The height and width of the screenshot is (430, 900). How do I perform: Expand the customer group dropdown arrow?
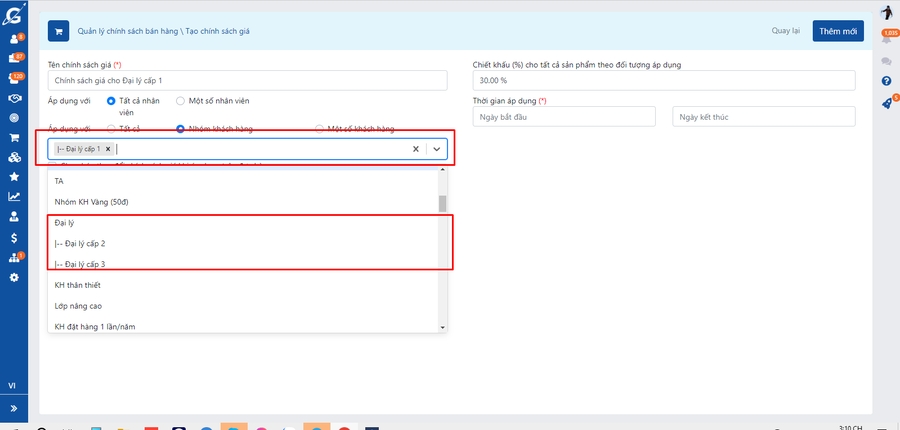[436, 149]
